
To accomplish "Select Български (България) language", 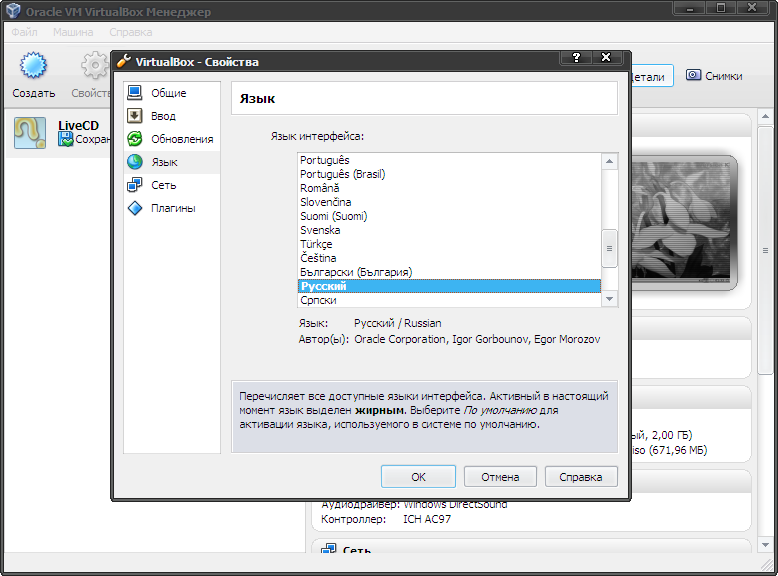I will [x=450, y=272].
